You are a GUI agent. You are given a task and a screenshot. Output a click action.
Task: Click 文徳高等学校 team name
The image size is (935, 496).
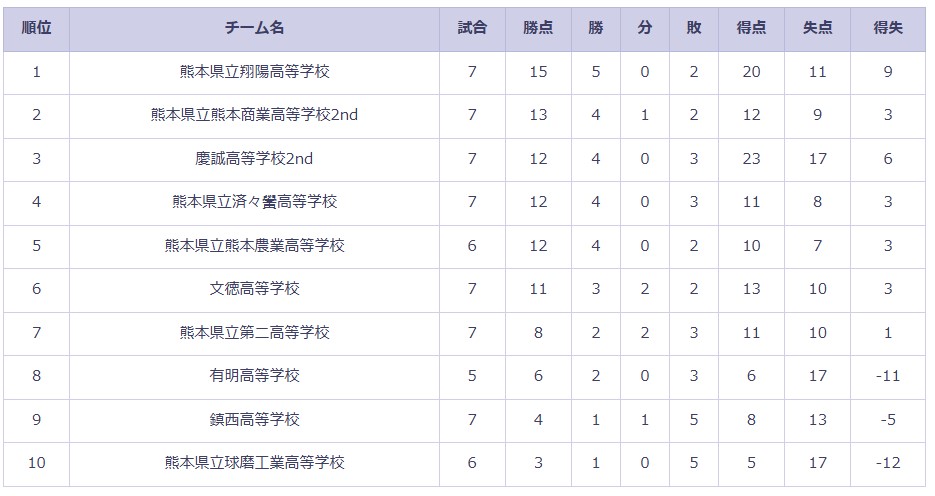pos(255,289)
